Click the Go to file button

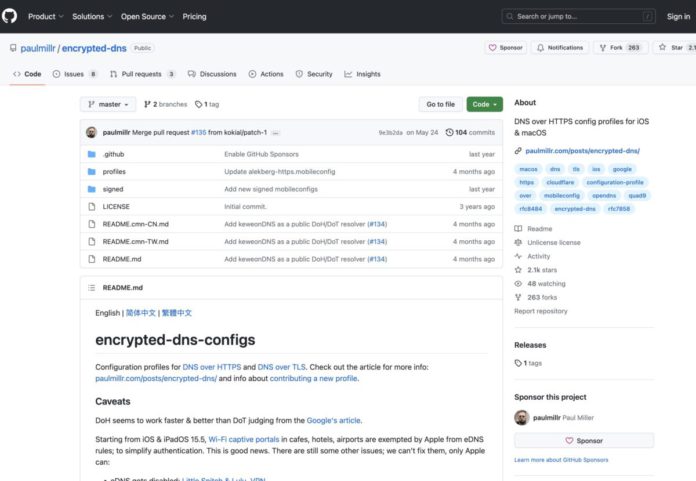pos(440,104)
